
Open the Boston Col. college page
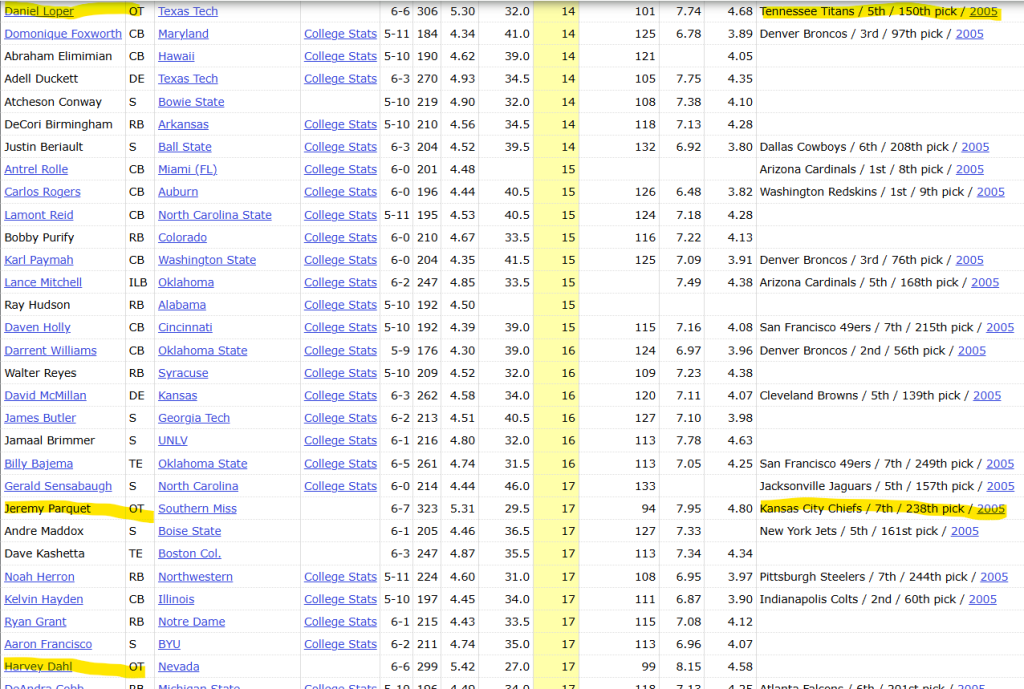tap(189, 554)
